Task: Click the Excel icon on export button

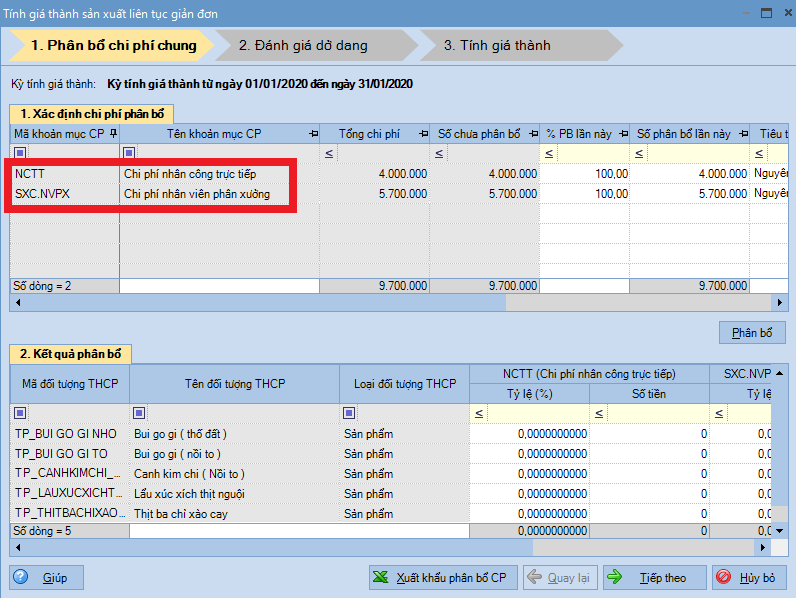Action: (x=381, y=577)
